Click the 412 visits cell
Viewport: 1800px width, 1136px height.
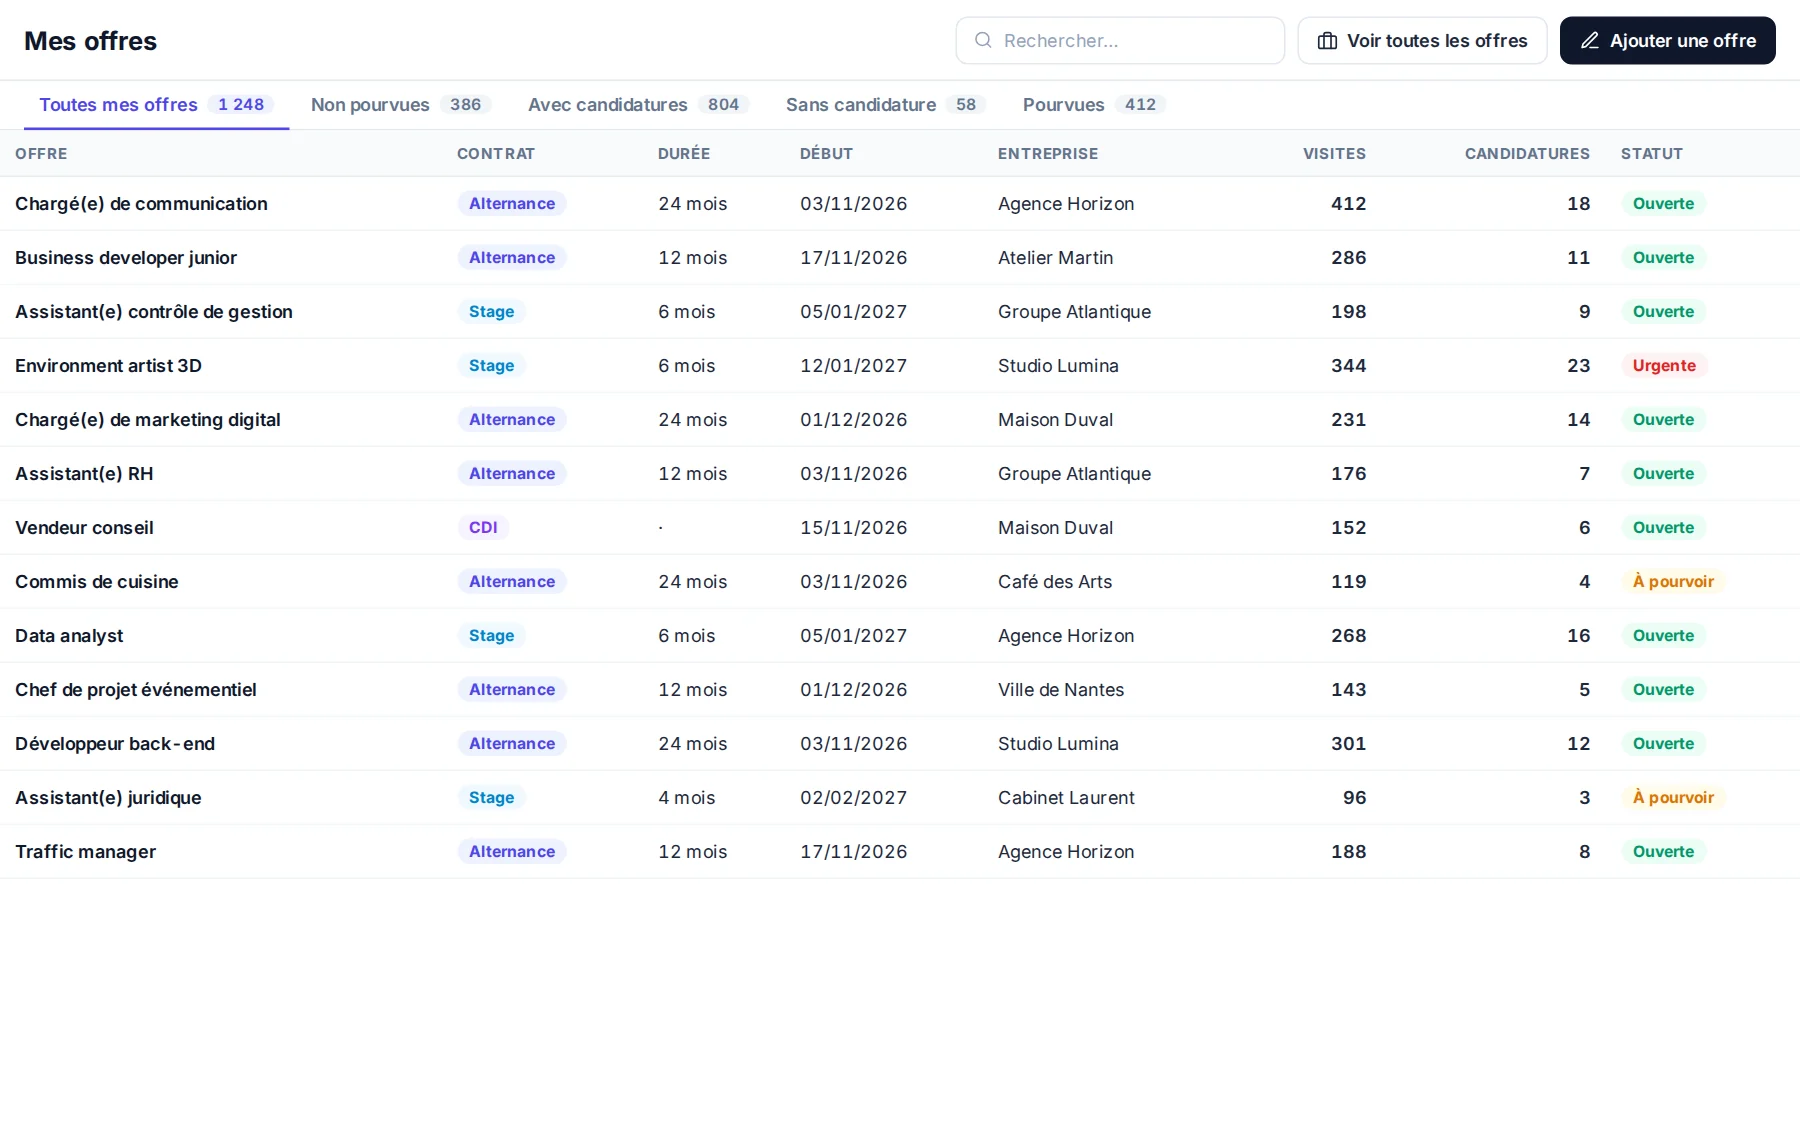pos(1348,204)
